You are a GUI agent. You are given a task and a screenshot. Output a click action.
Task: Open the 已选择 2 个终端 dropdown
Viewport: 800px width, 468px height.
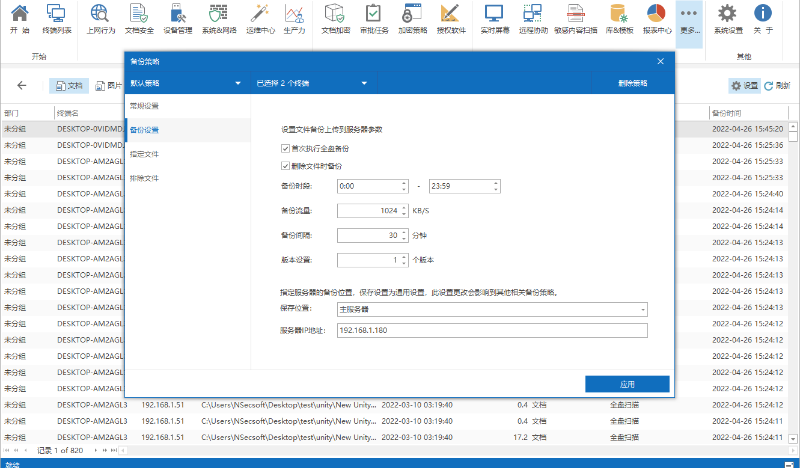click(x=345, y=83)
